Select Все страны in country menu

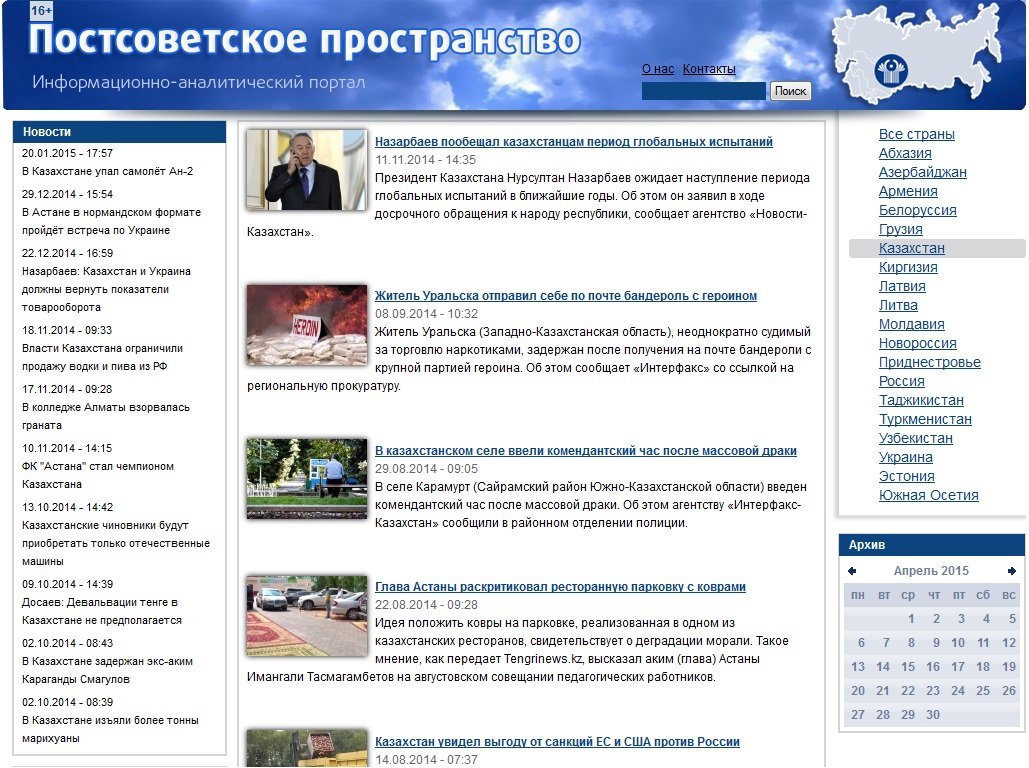tap(916, 135)
